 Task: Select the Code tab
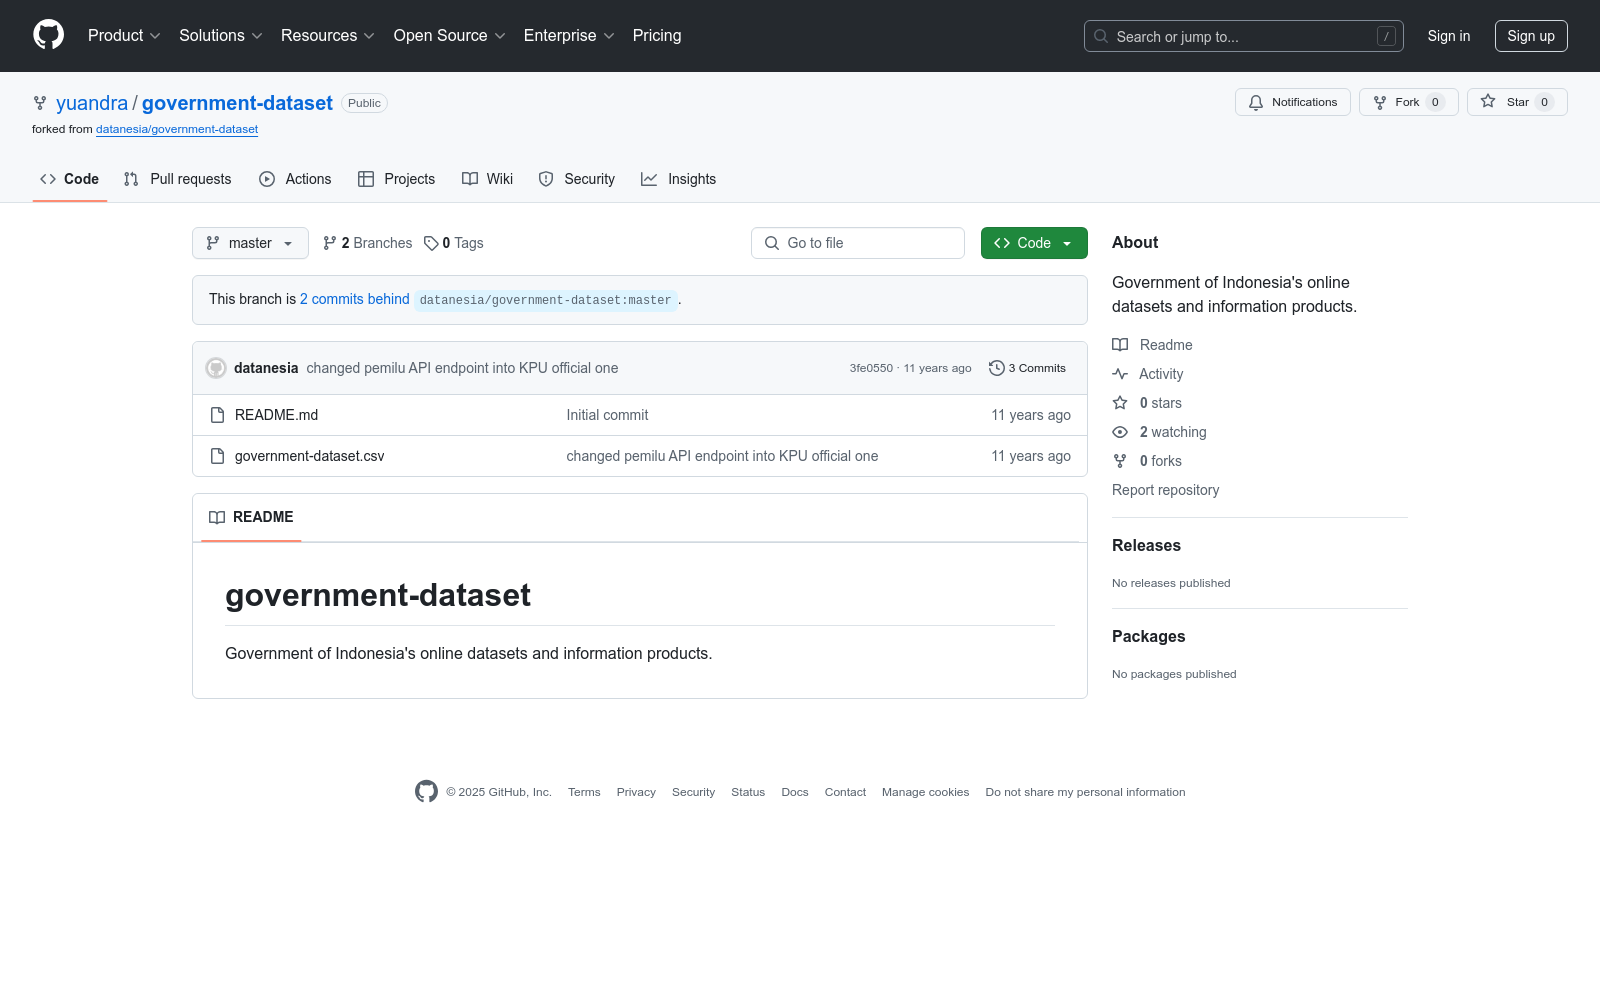pyautogui.click(x=70, y=179)
